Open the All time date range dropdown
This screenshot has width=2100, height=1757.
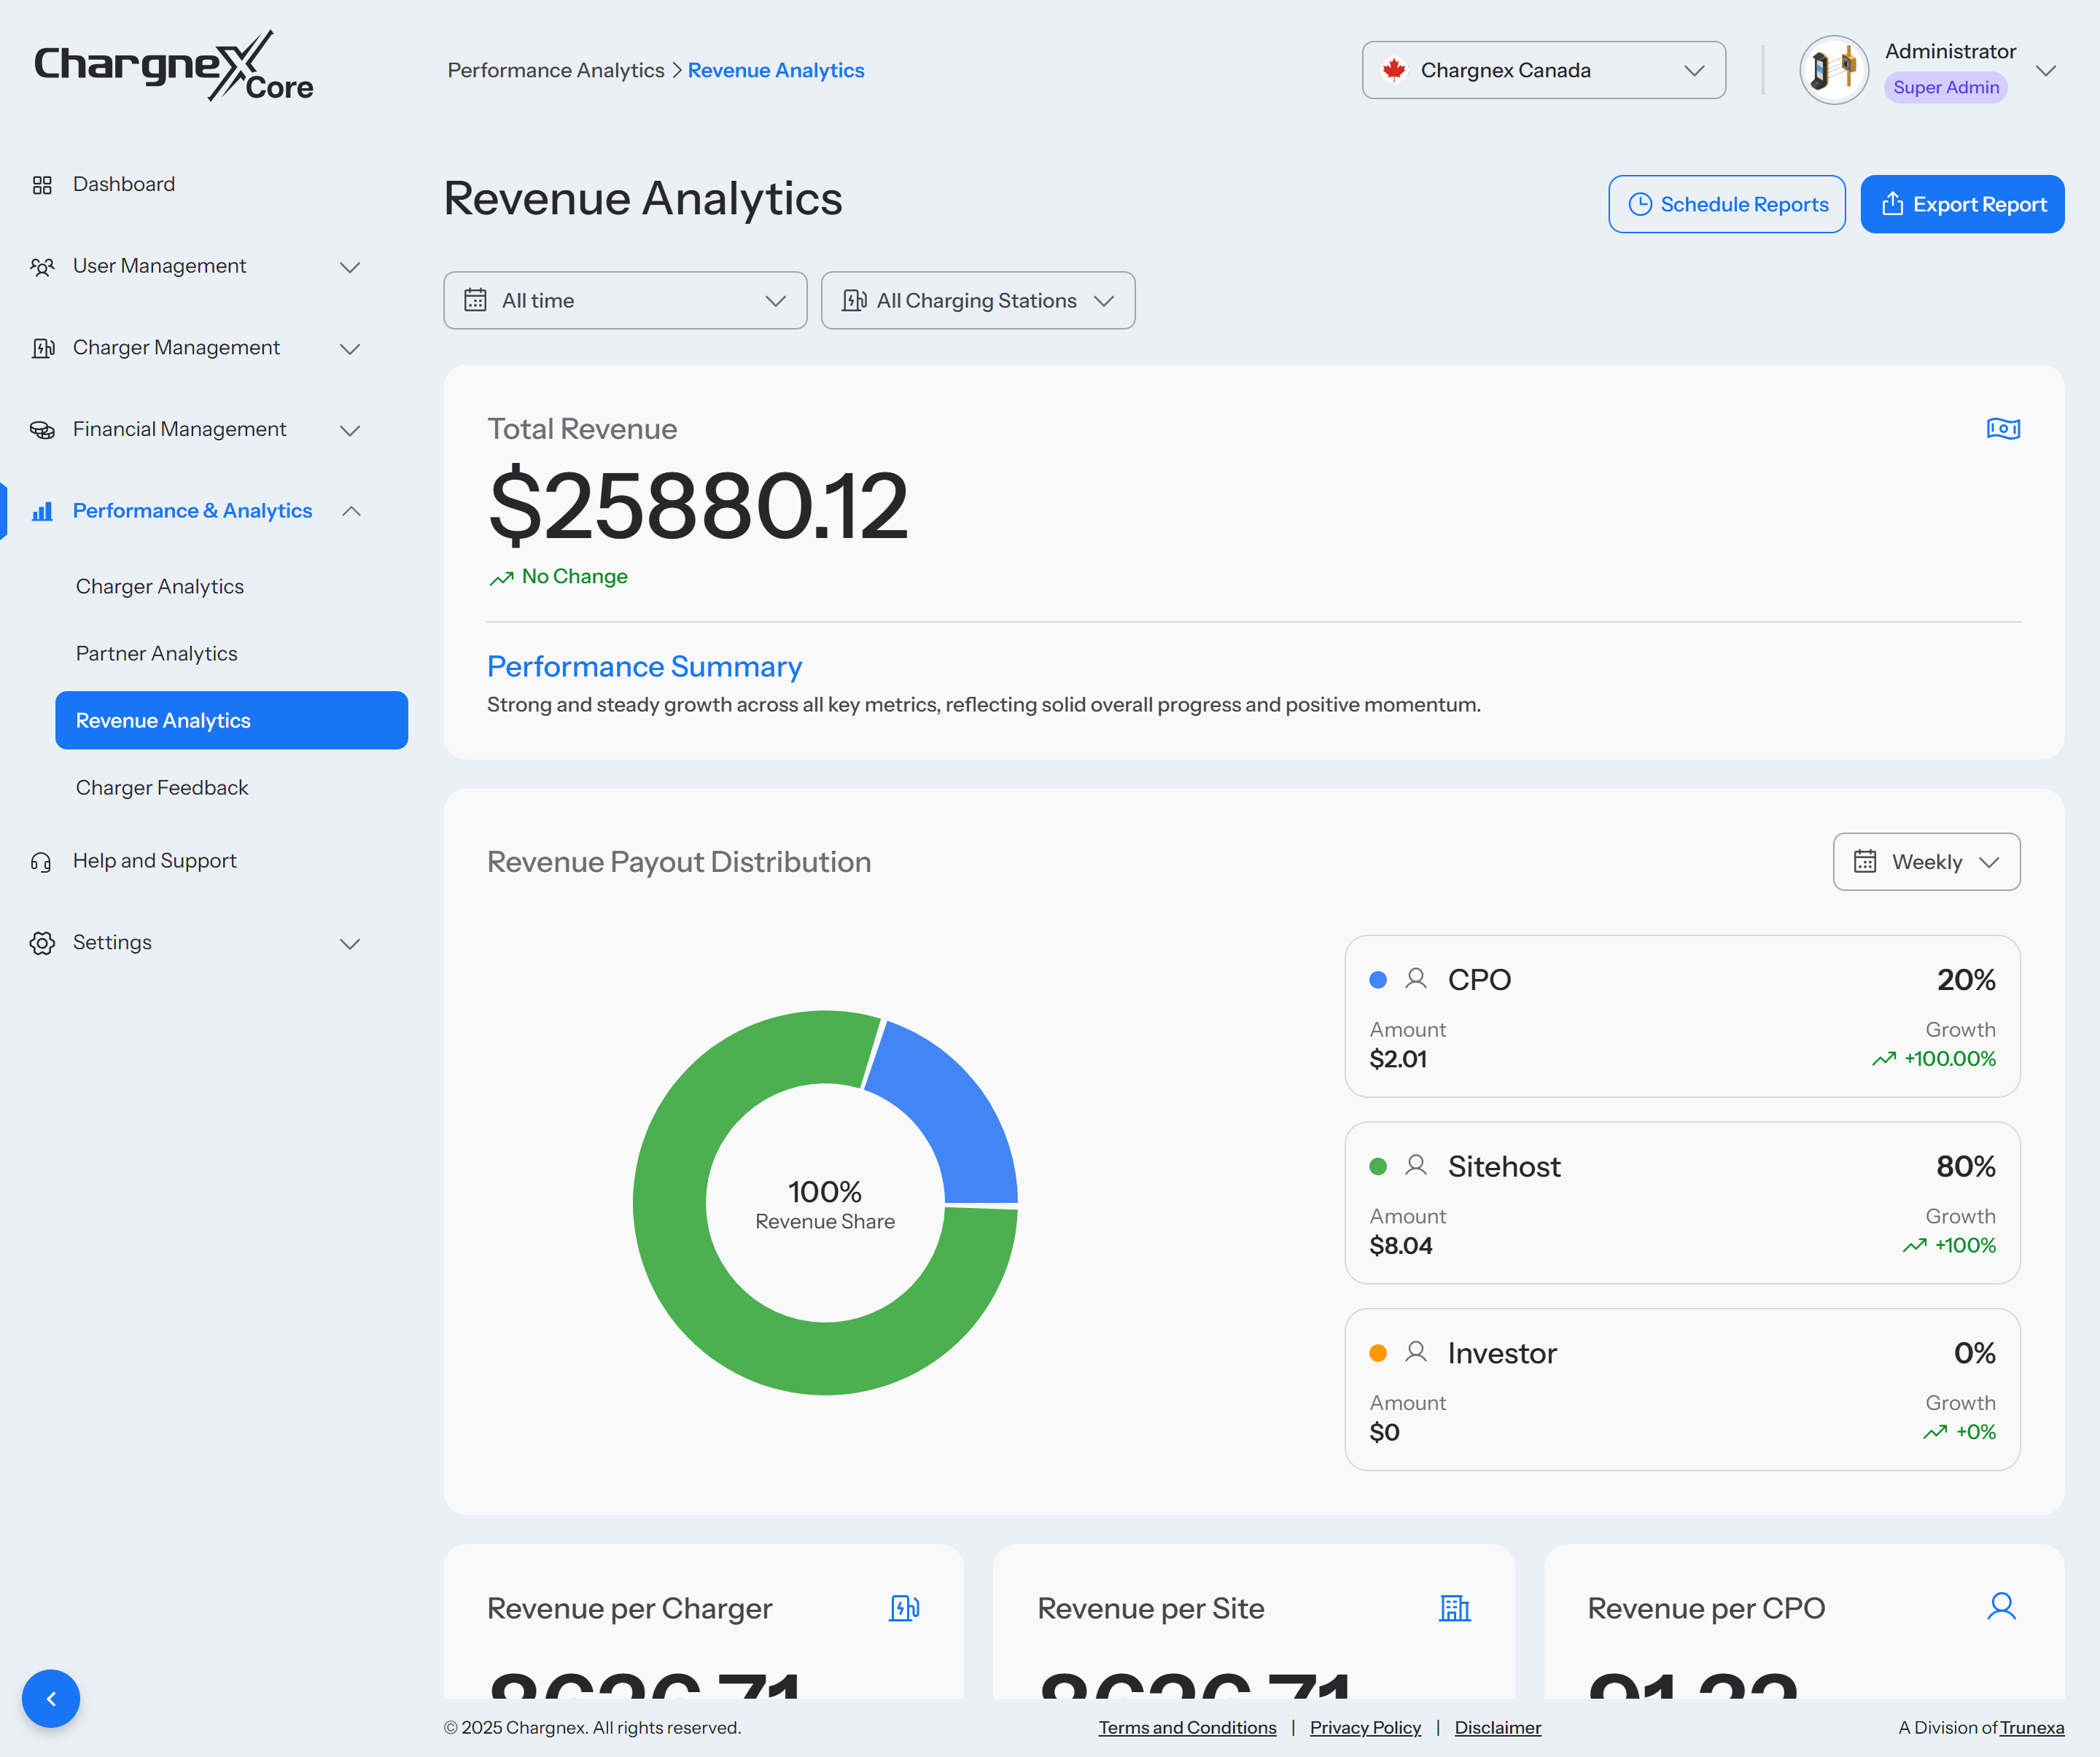(x=625, y=300)
